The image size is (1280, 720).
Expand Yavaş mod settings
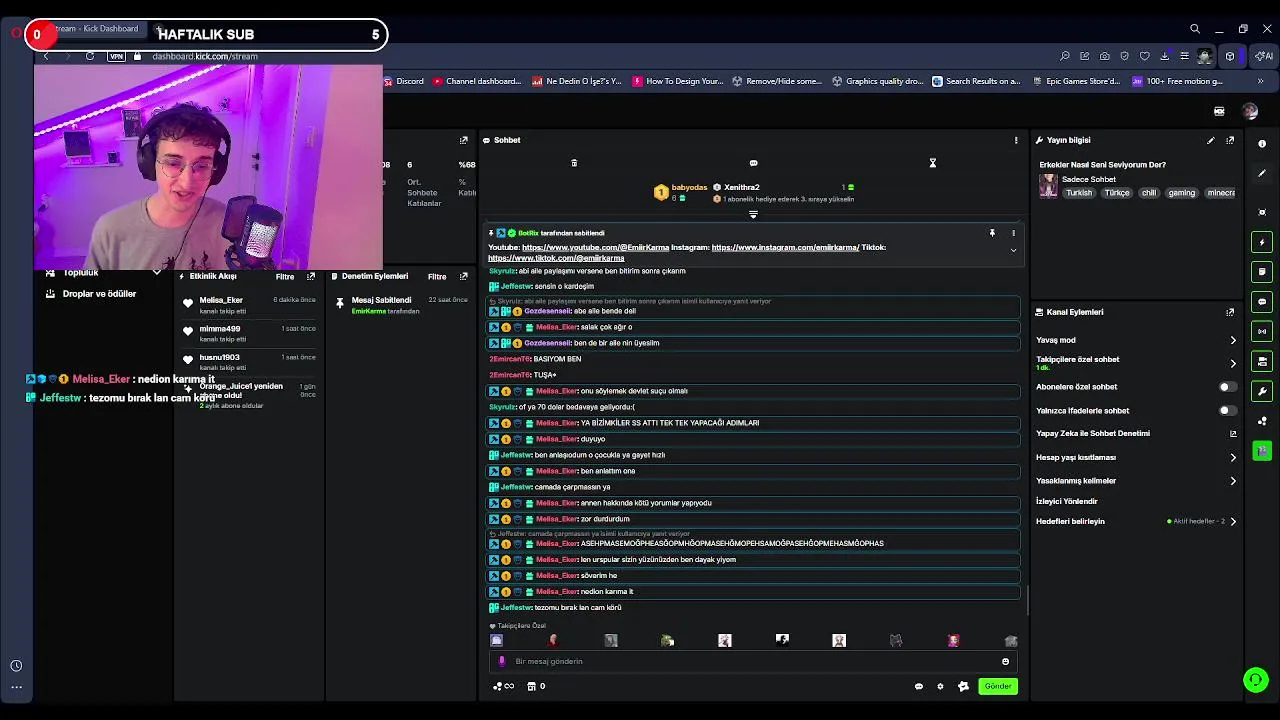(1233, 340)
